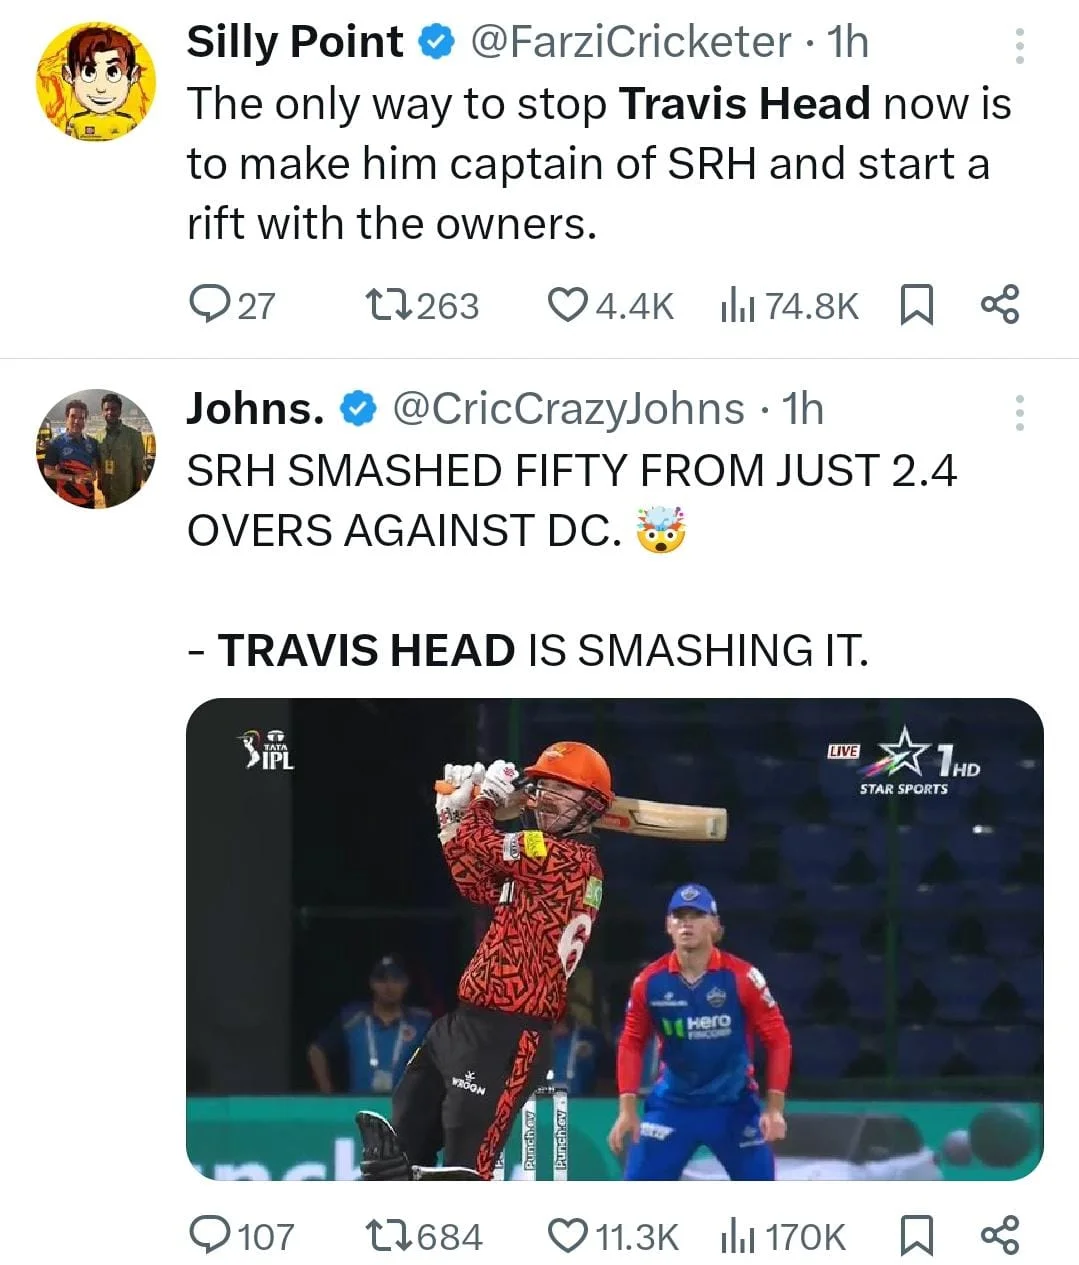Share the Johns SRH tweet
Viewport: 1079px width, 1265px height.
(x=1000, y=1236)
